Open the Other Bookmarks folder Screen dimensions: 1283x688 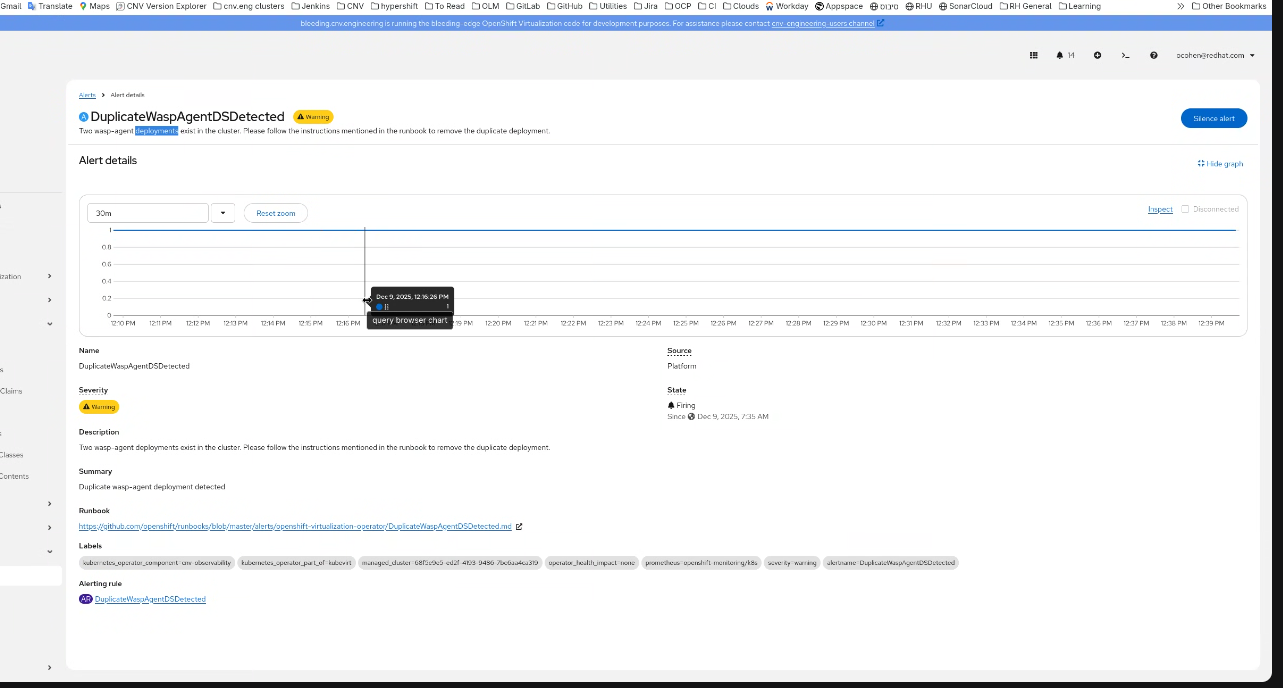click(x=1228, y=6)
